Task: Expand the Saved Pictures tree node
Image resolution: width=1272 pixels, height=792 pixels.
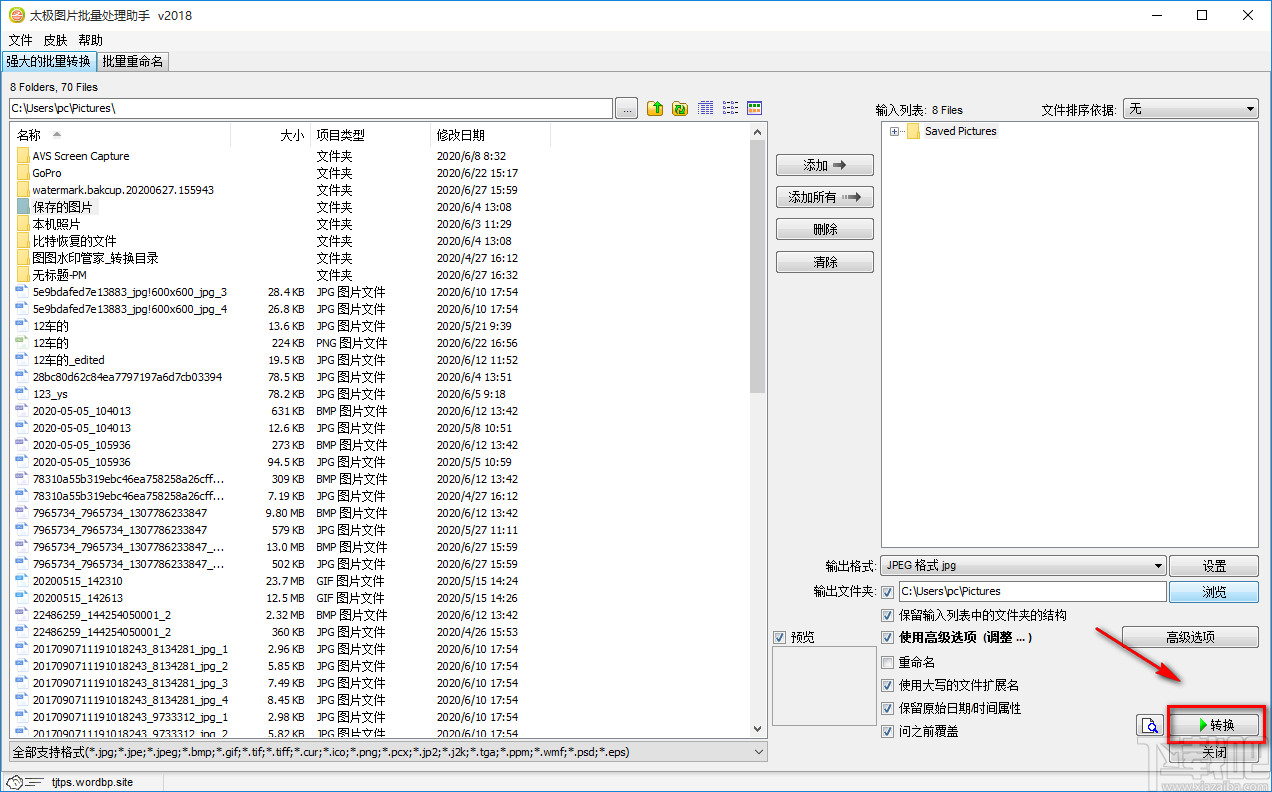Action: pos(894,131)
